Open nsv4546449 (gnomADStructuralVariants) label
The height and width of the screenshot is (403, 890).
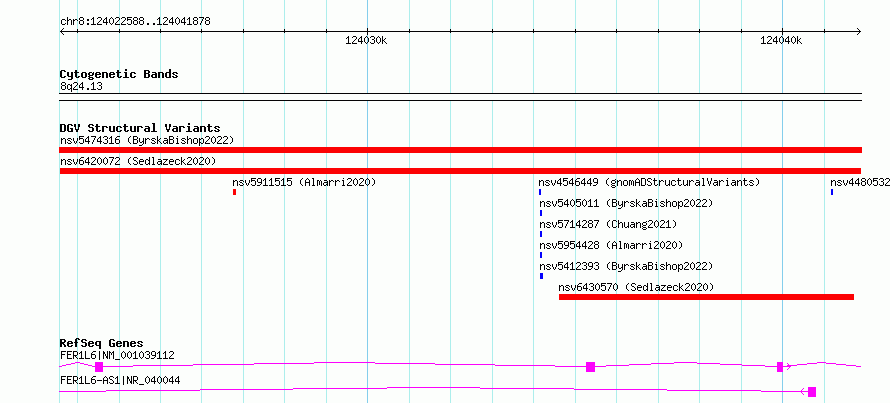tap(649, 182)
